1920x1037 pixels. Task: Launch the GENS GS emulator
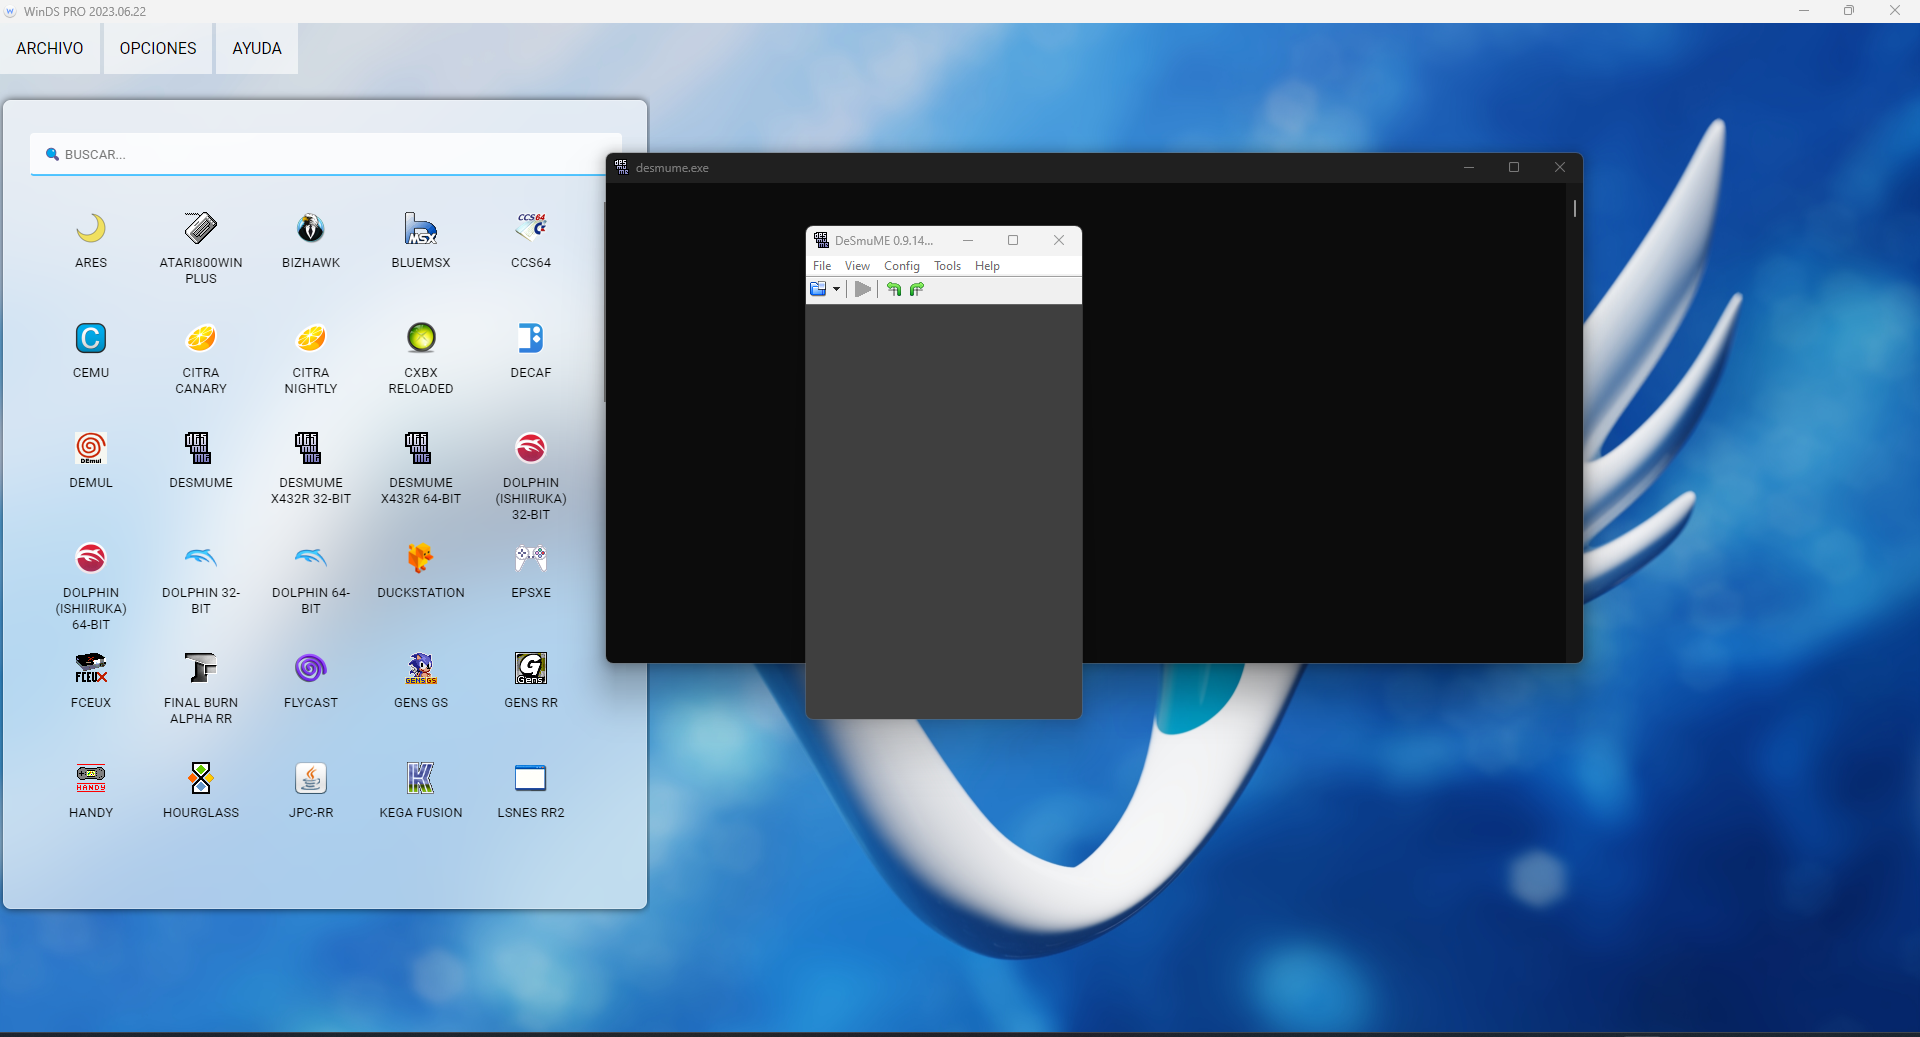click(421, 669)
